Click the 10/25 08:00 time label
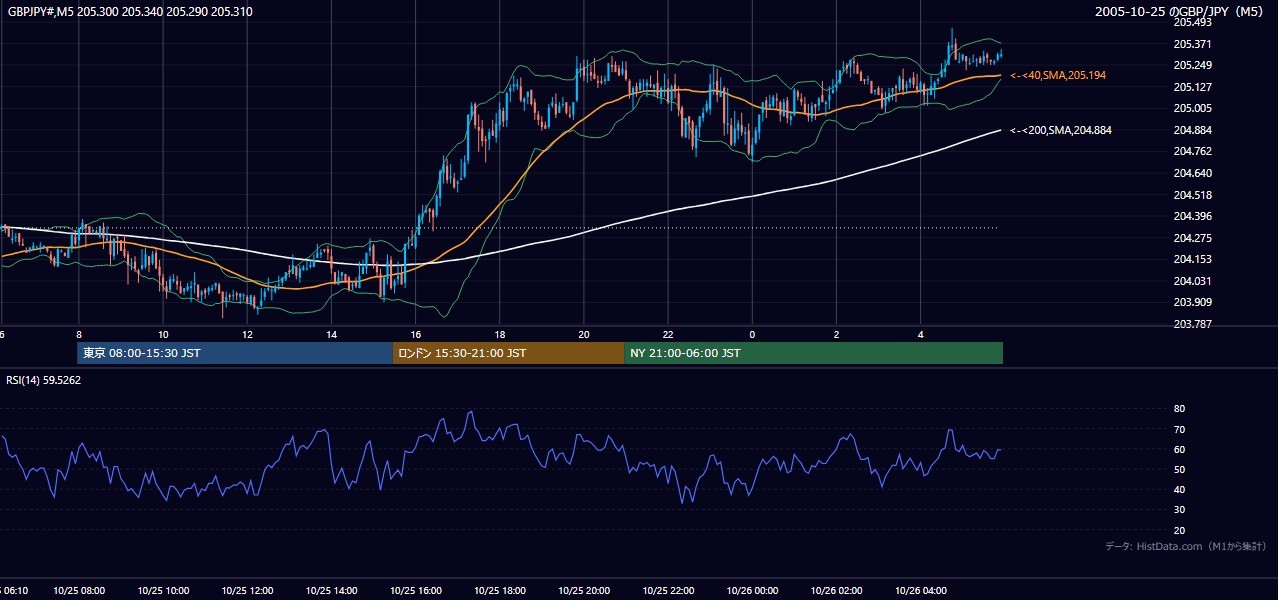 click(x=78, y=591)
